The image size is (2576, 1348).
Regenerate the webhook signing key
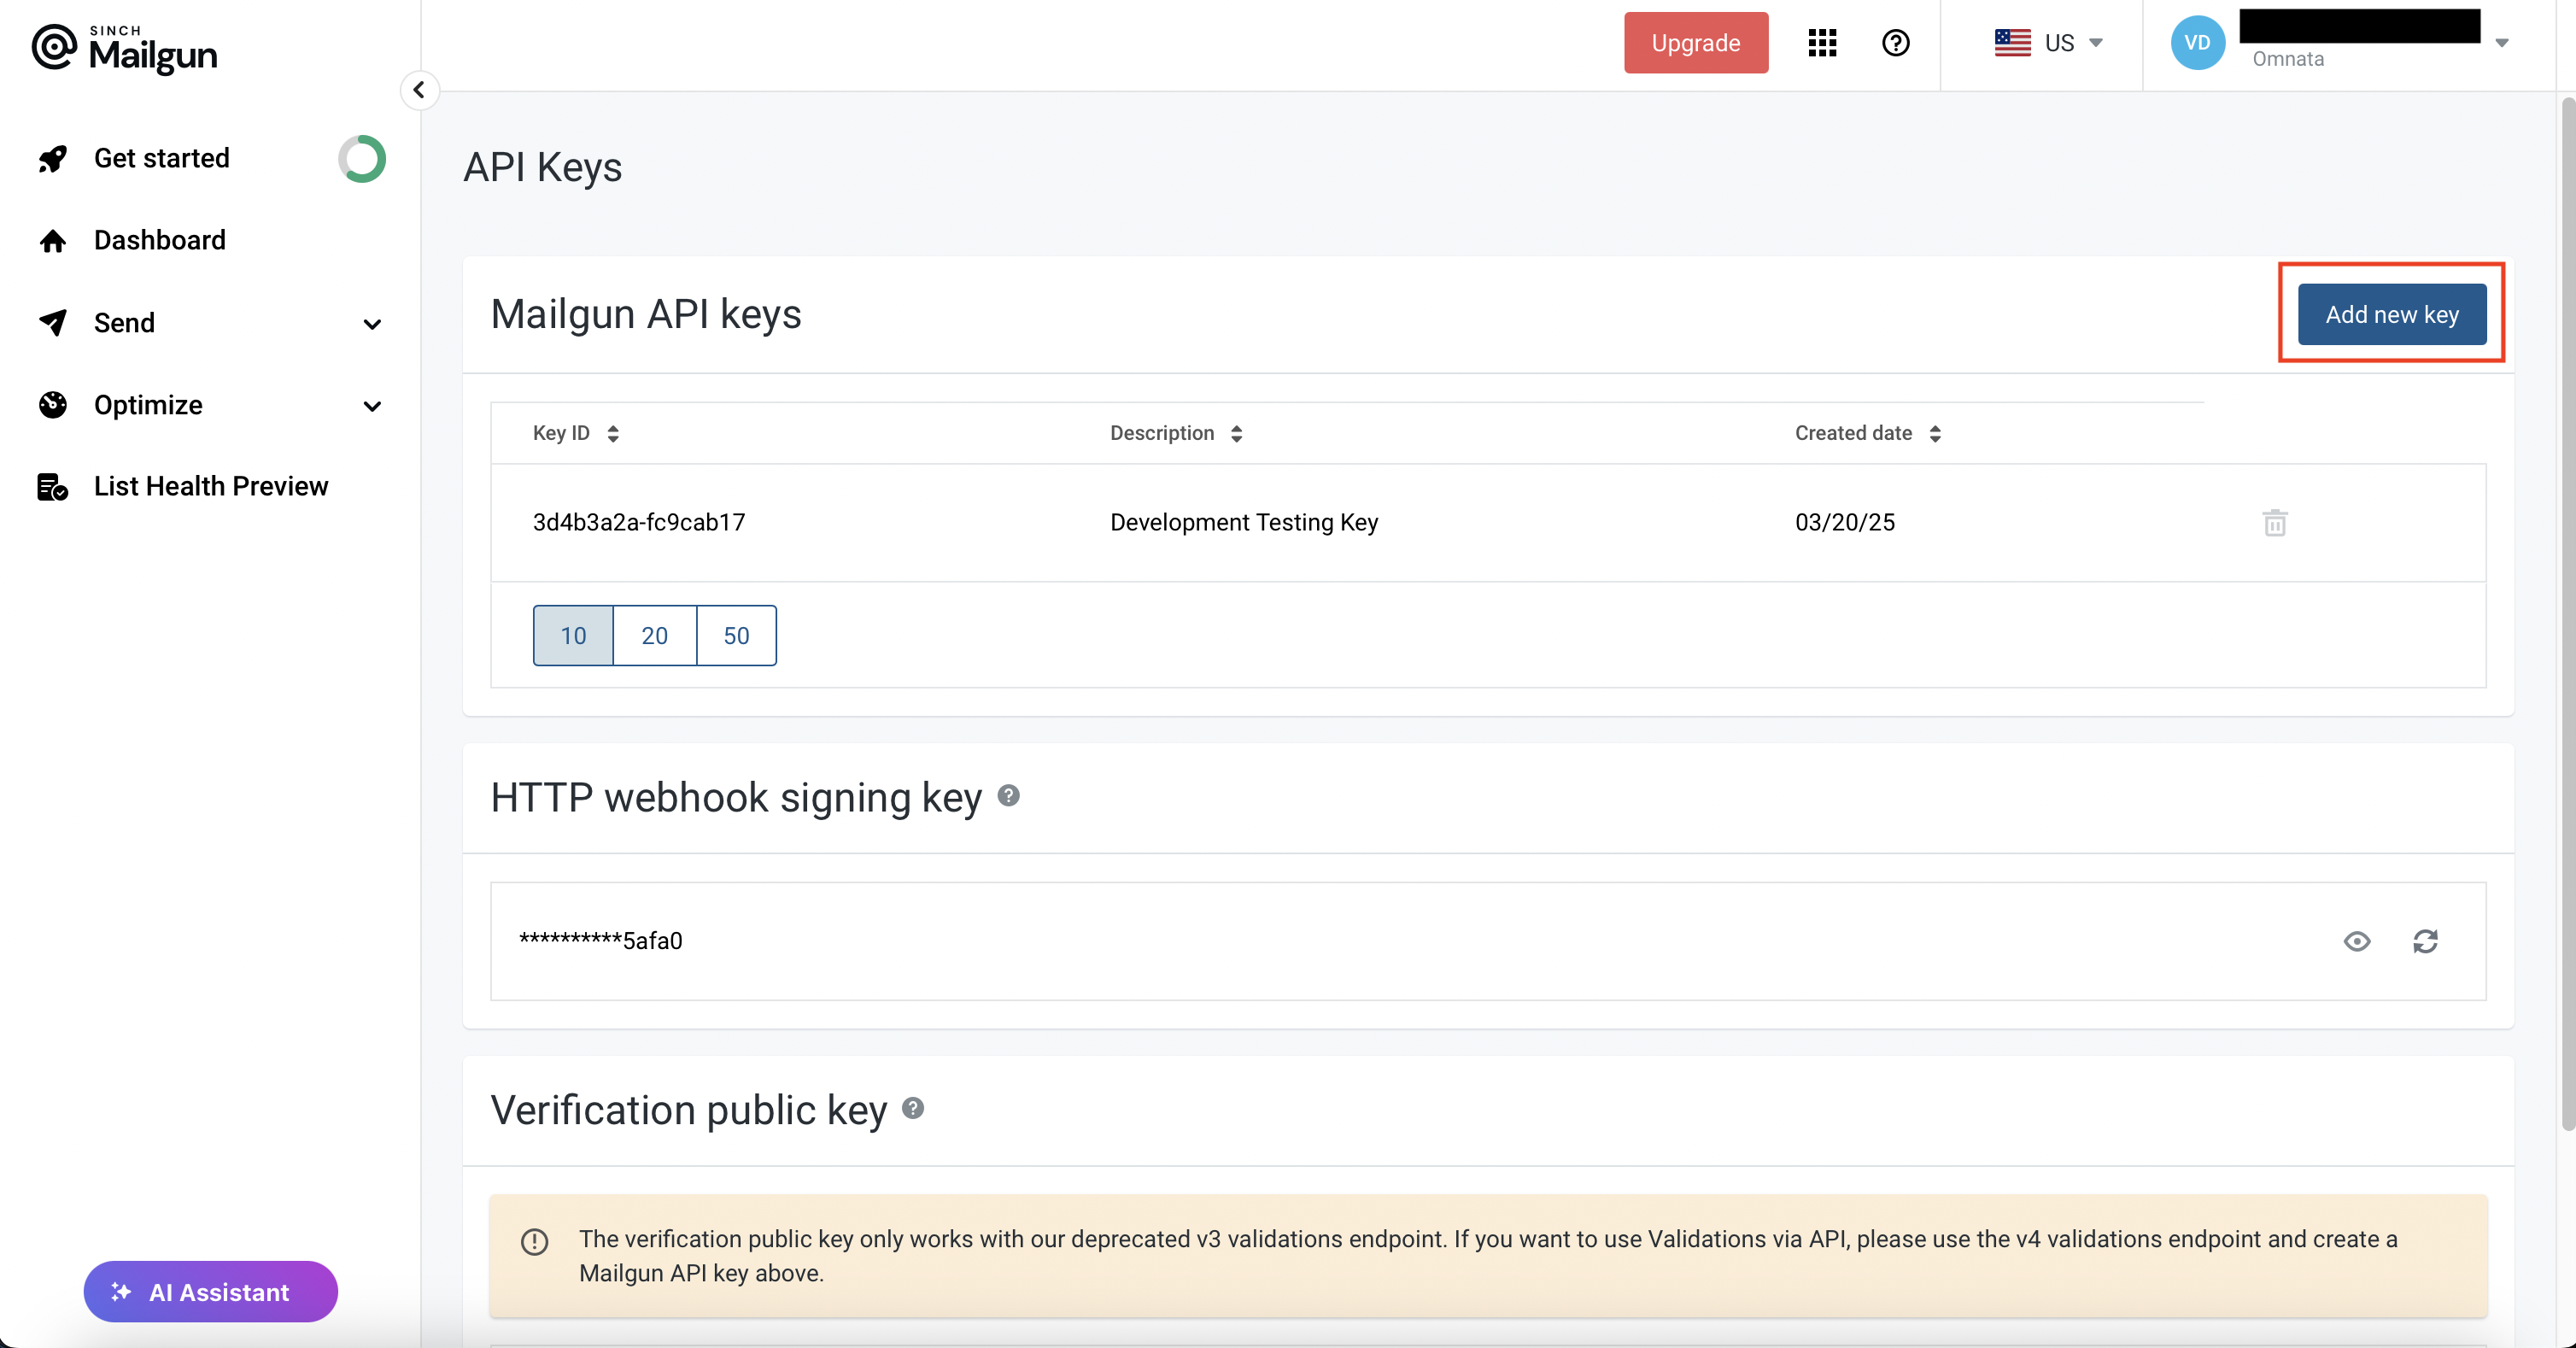pyautogui.click(x=2425, y=941)
